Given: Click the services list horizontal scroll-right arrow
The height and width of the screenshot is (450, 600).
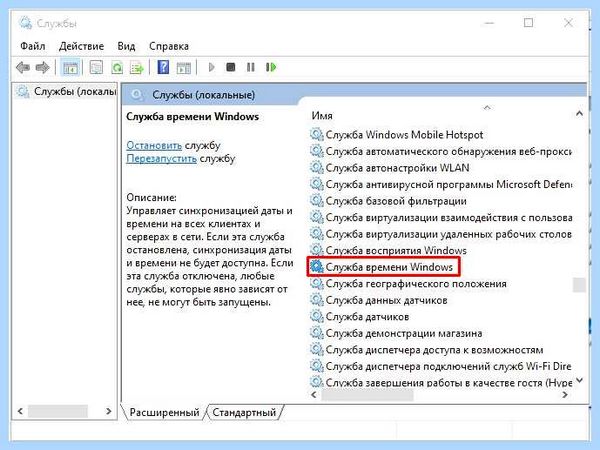Looking at the screenshot, I should (565, 395).
